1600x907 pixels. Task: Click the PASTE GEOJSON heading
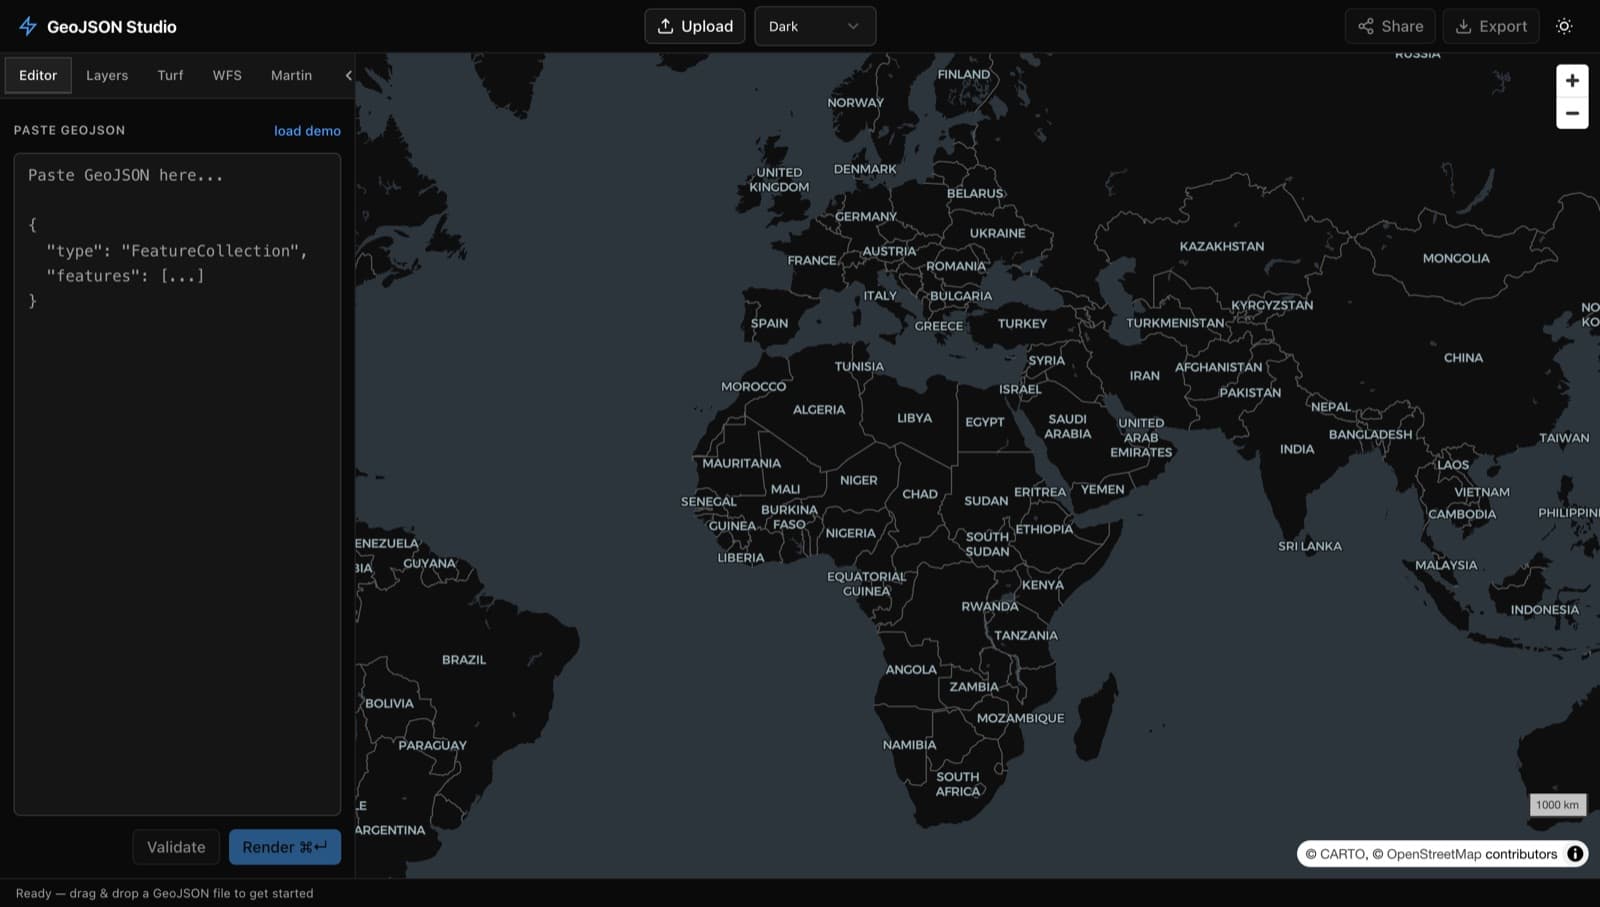click(69, 130)
